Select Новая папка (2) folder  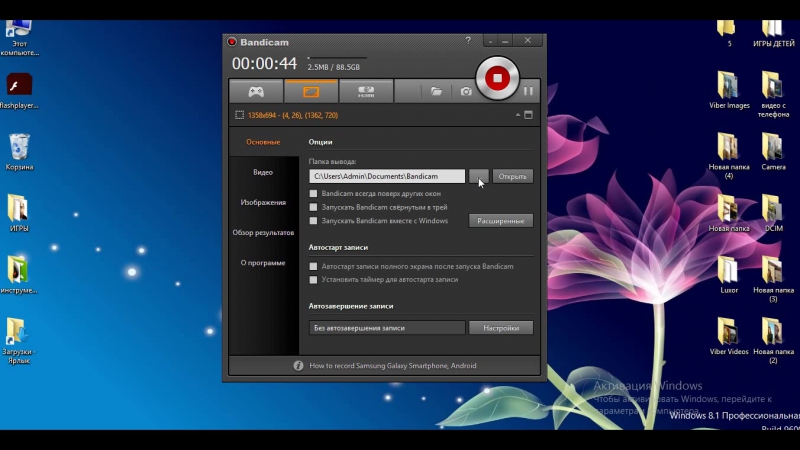pos(773,340)
